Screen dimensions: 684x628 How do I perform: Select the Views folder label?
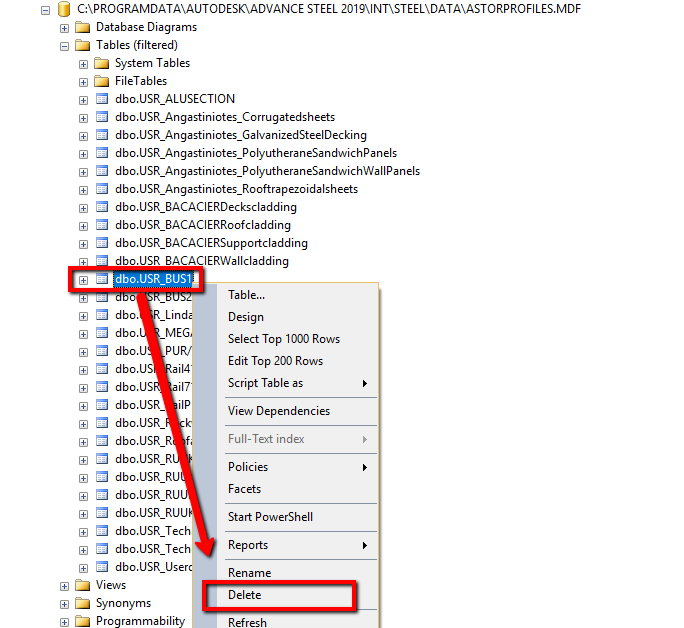(x=111, y=585)
